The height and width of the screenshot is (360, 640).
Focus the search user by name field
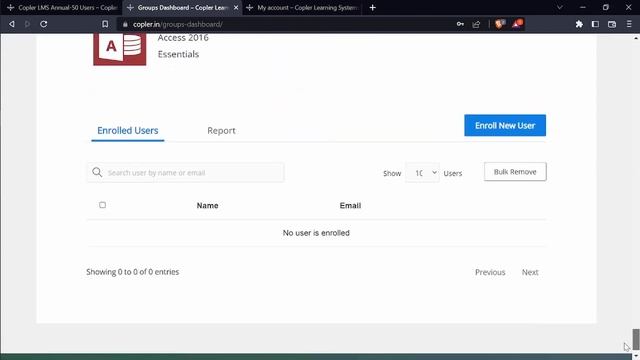(x=186, y=172)
